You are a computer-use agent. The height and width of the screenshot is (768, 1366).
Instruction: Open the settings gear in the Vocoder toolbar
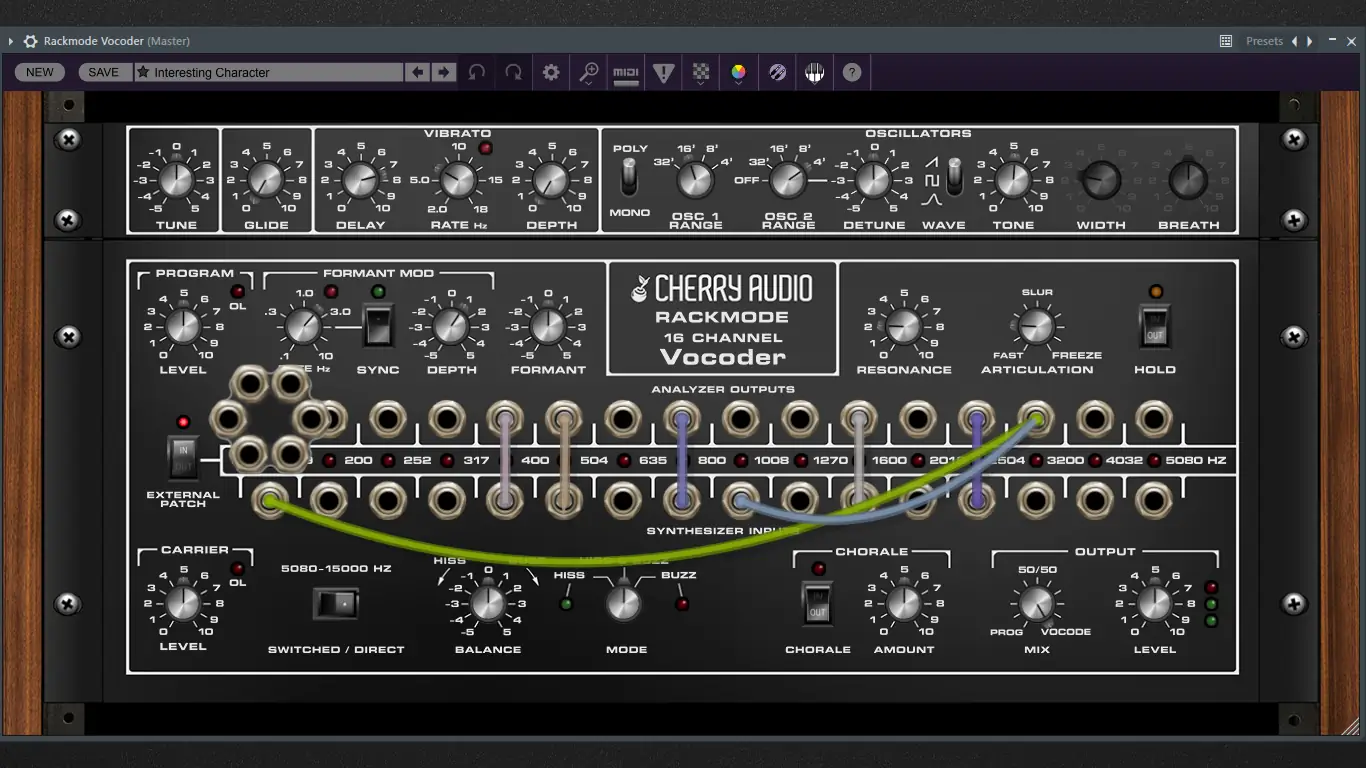(x=551, y=72)
